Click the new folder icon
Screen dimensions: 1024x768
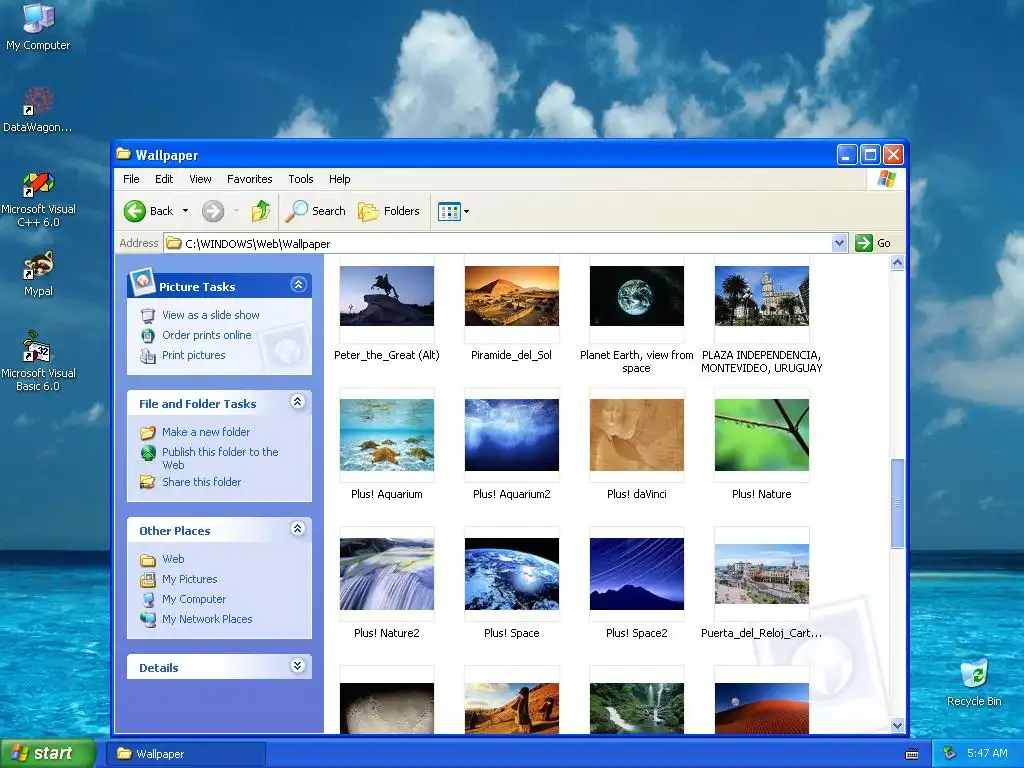[x=148, y=432]
